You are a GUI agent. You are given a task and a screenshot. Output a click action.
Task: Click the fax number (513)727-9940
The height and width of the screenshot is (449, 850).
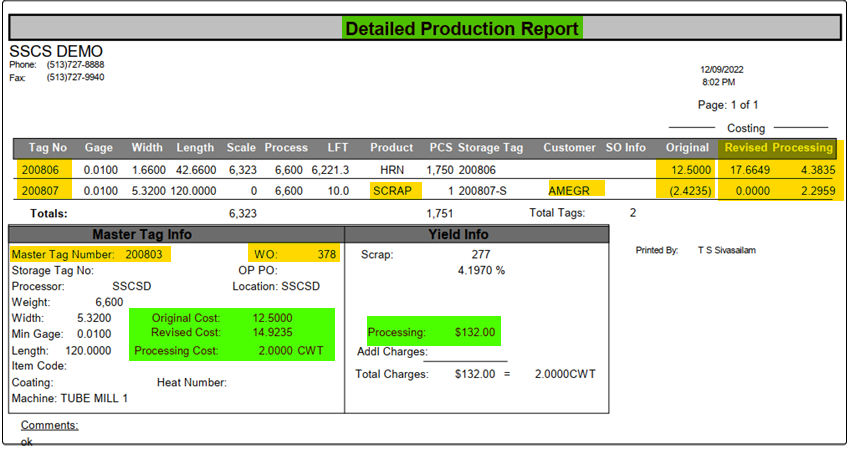pyautogui.click(x=75, y=78)
